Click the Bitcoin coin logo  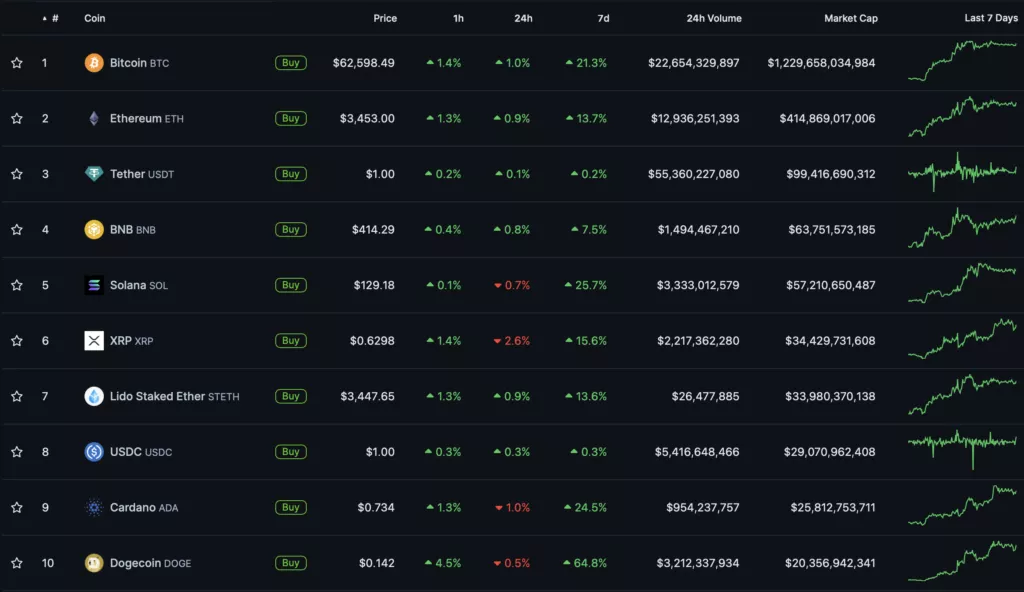94,63
